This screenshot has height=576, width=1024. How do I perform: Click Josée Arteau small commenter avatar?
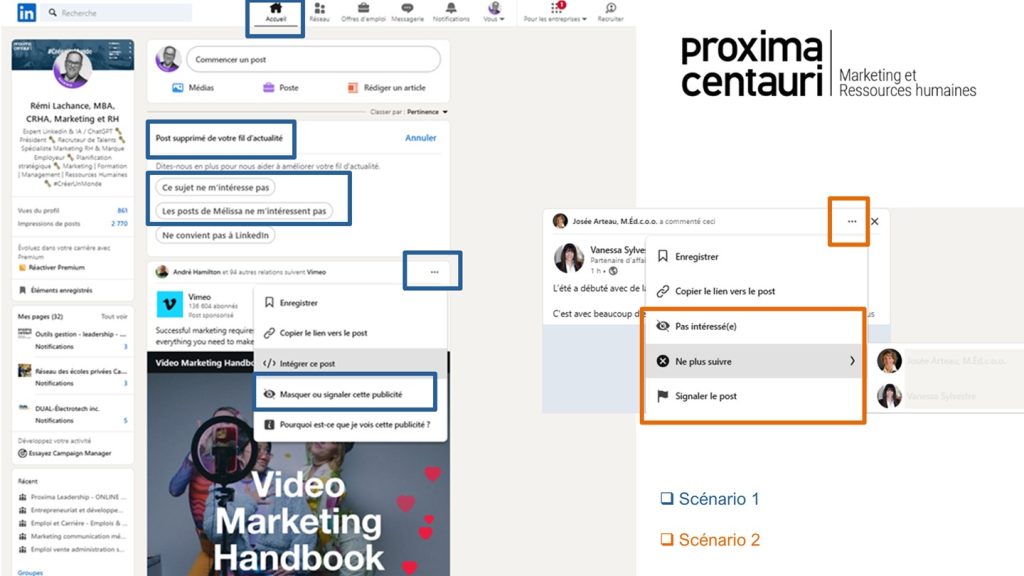pos(560,221)
